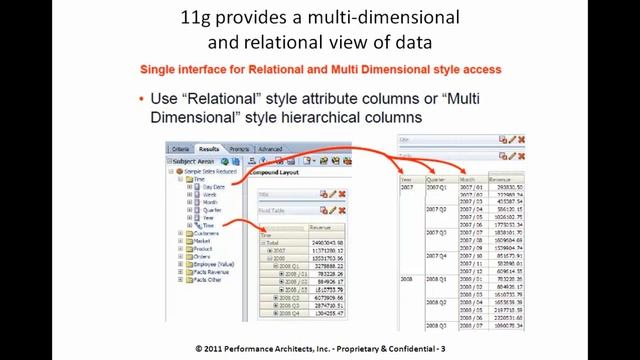The height and width of the screenshot is (360, 640).
Task: Collapse the Sample Sales Reduced tree node
Action: pos(171,171)
